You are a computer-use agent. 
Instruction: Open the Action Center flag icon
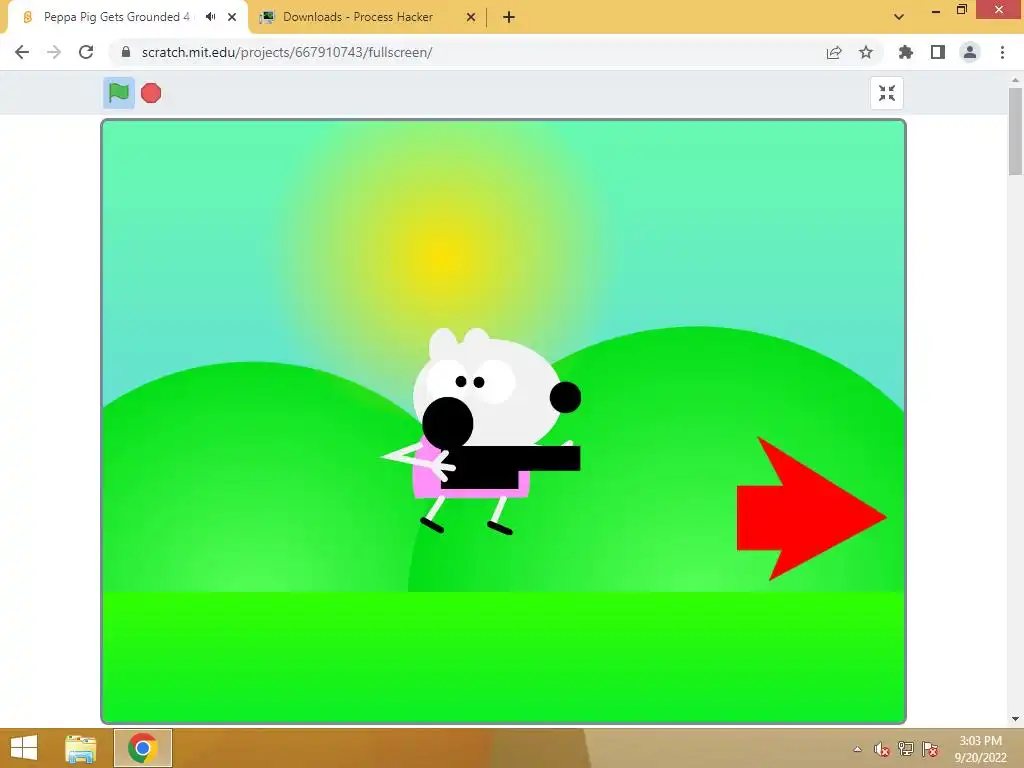tap(930, 749)
